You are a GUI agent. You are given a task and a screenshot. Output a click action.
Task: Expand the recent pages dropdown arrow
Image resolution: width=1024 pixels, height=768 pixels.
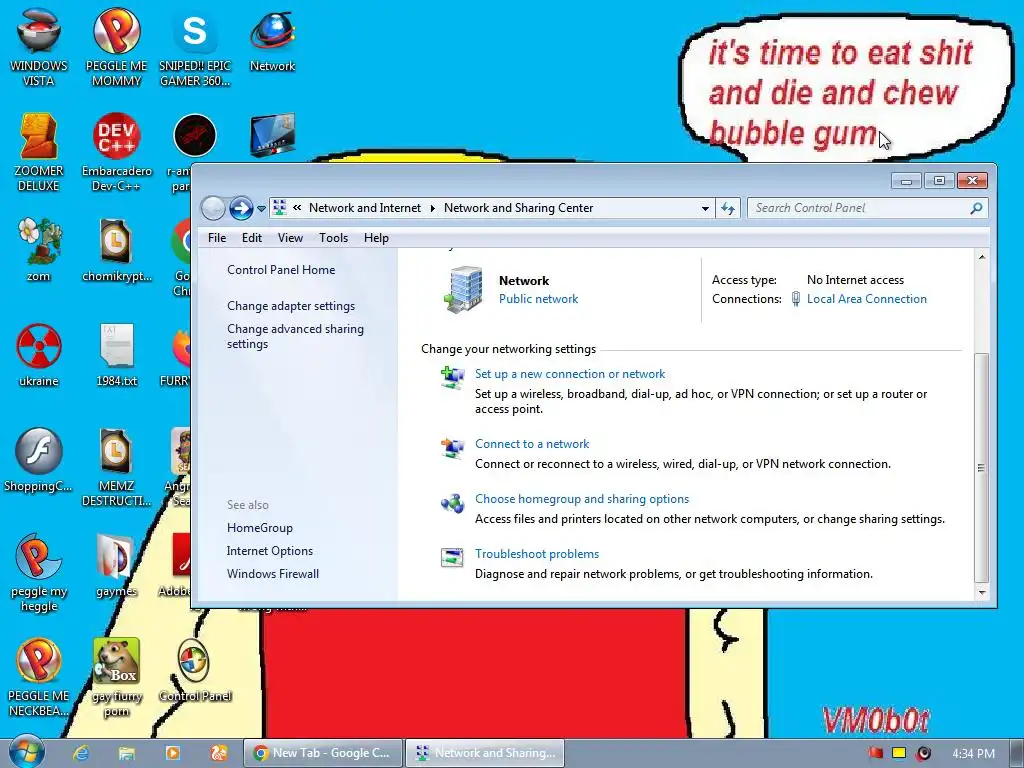pos(261,209)
